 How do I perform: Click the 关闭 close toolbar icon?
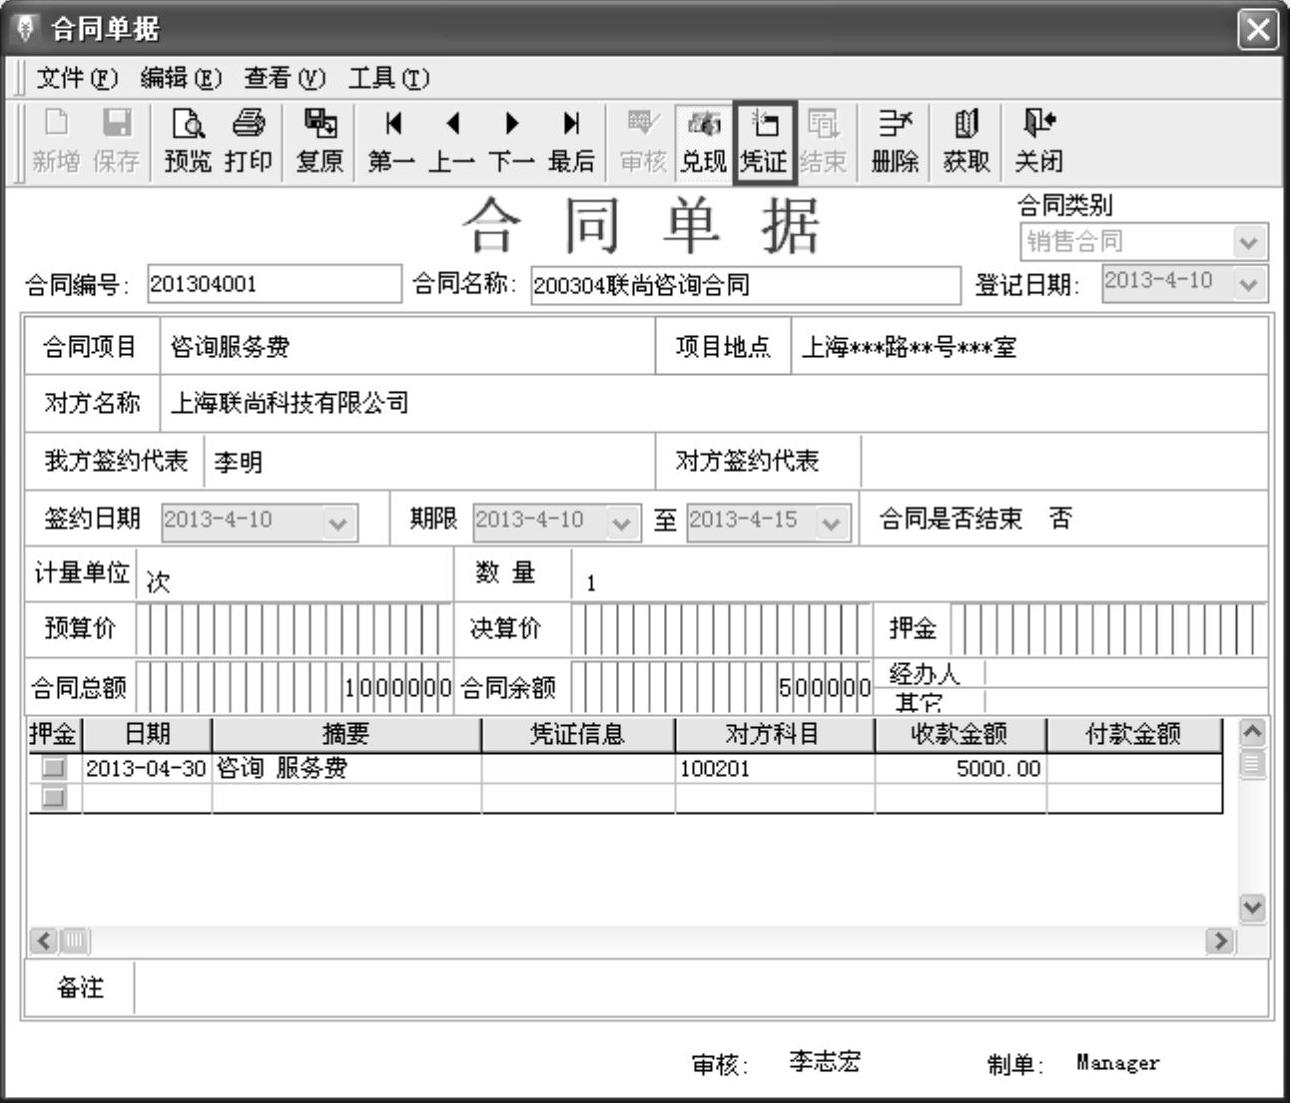click(1039, 141)
